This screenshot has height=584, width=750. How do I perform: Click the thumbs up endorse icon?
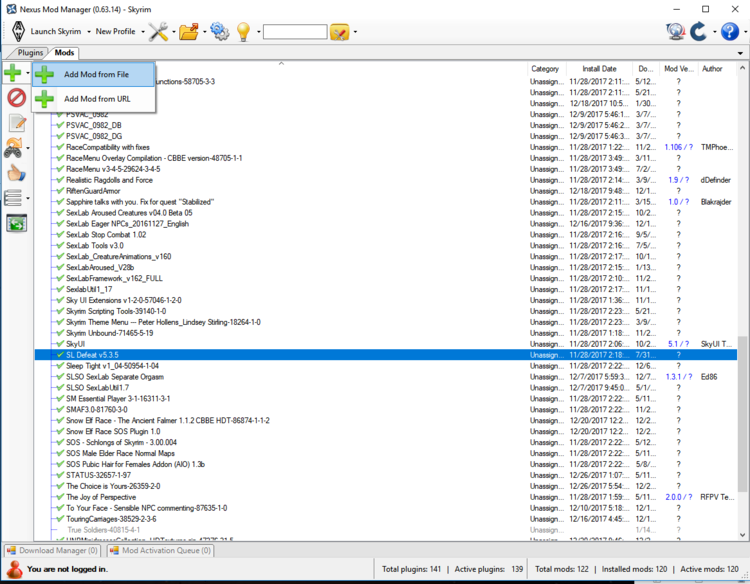[16, 173]
